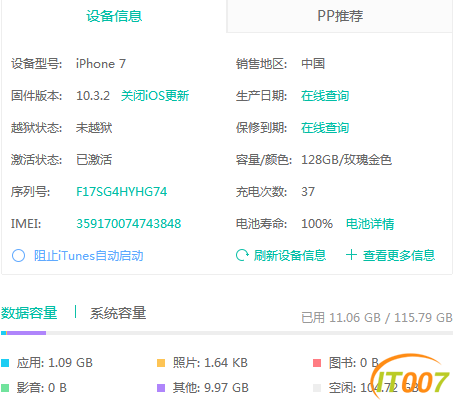The image size is (455, 405).
Task: Click sales region value 中国
Action: coord(313,64)
